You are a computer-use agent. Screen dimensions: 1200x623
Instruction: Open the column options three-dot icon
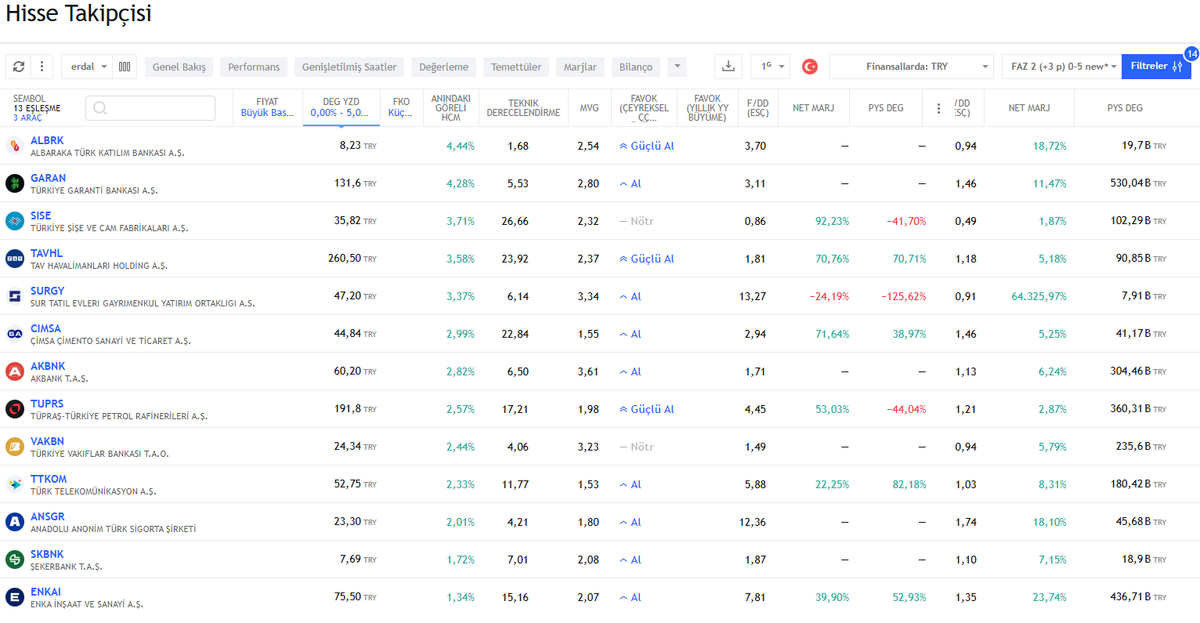pyautogui.click(x=938, y=108)
